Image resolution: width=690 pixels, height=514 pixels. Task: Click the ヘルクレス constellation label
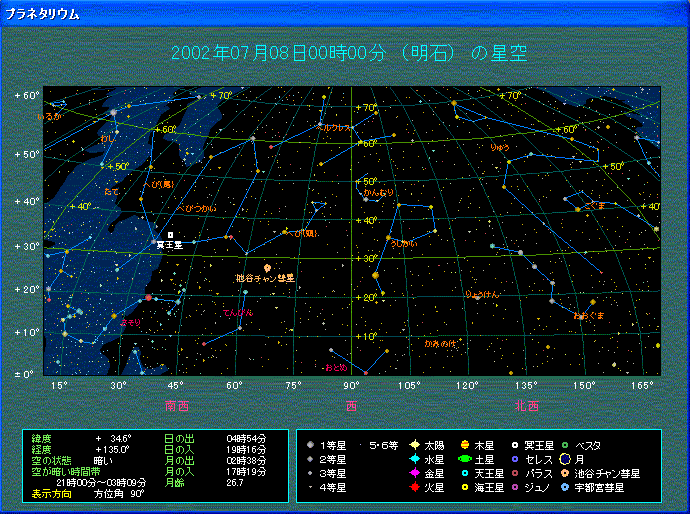331,128
